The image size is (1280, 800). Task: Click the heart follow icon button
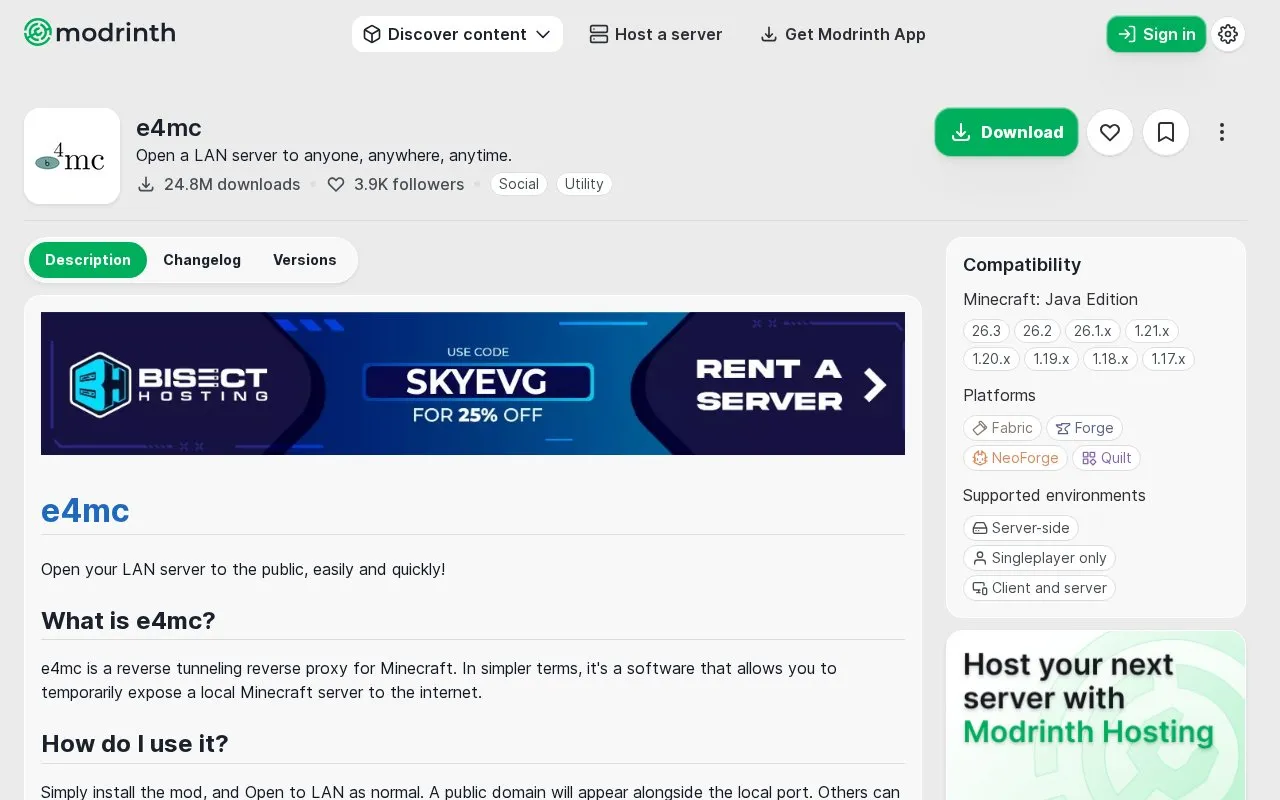(x=1110, y=132)
